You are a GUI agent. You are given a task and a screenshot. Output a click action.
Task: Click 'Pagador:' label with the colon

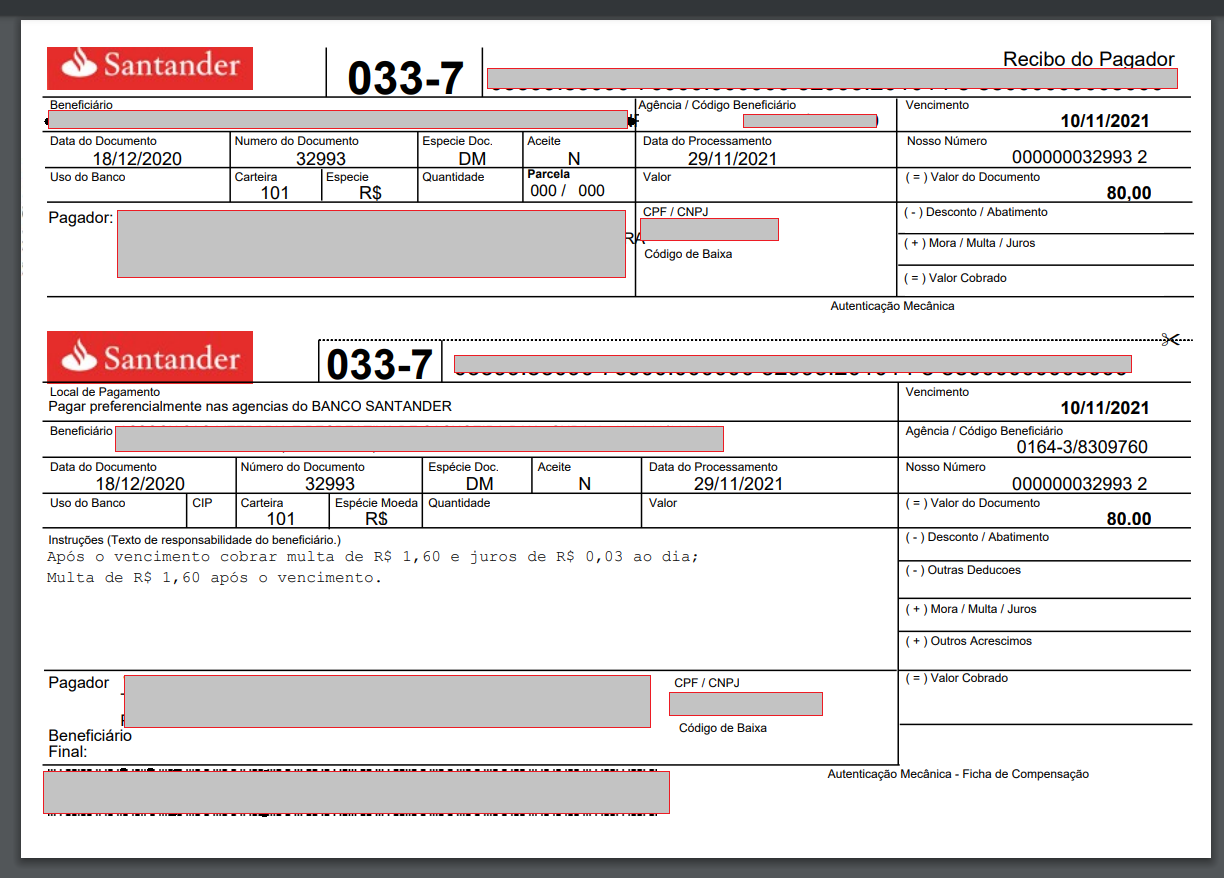click(x=81, y=217)
